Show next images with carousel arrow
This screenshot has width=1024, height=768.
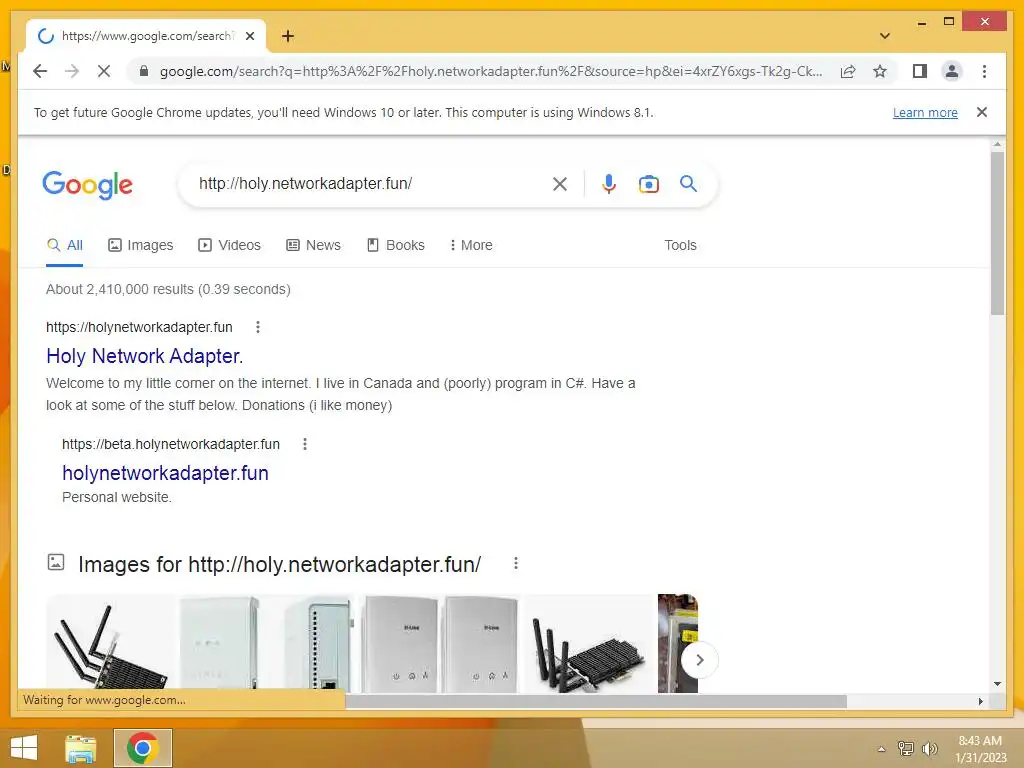click(x=699, y=660)
